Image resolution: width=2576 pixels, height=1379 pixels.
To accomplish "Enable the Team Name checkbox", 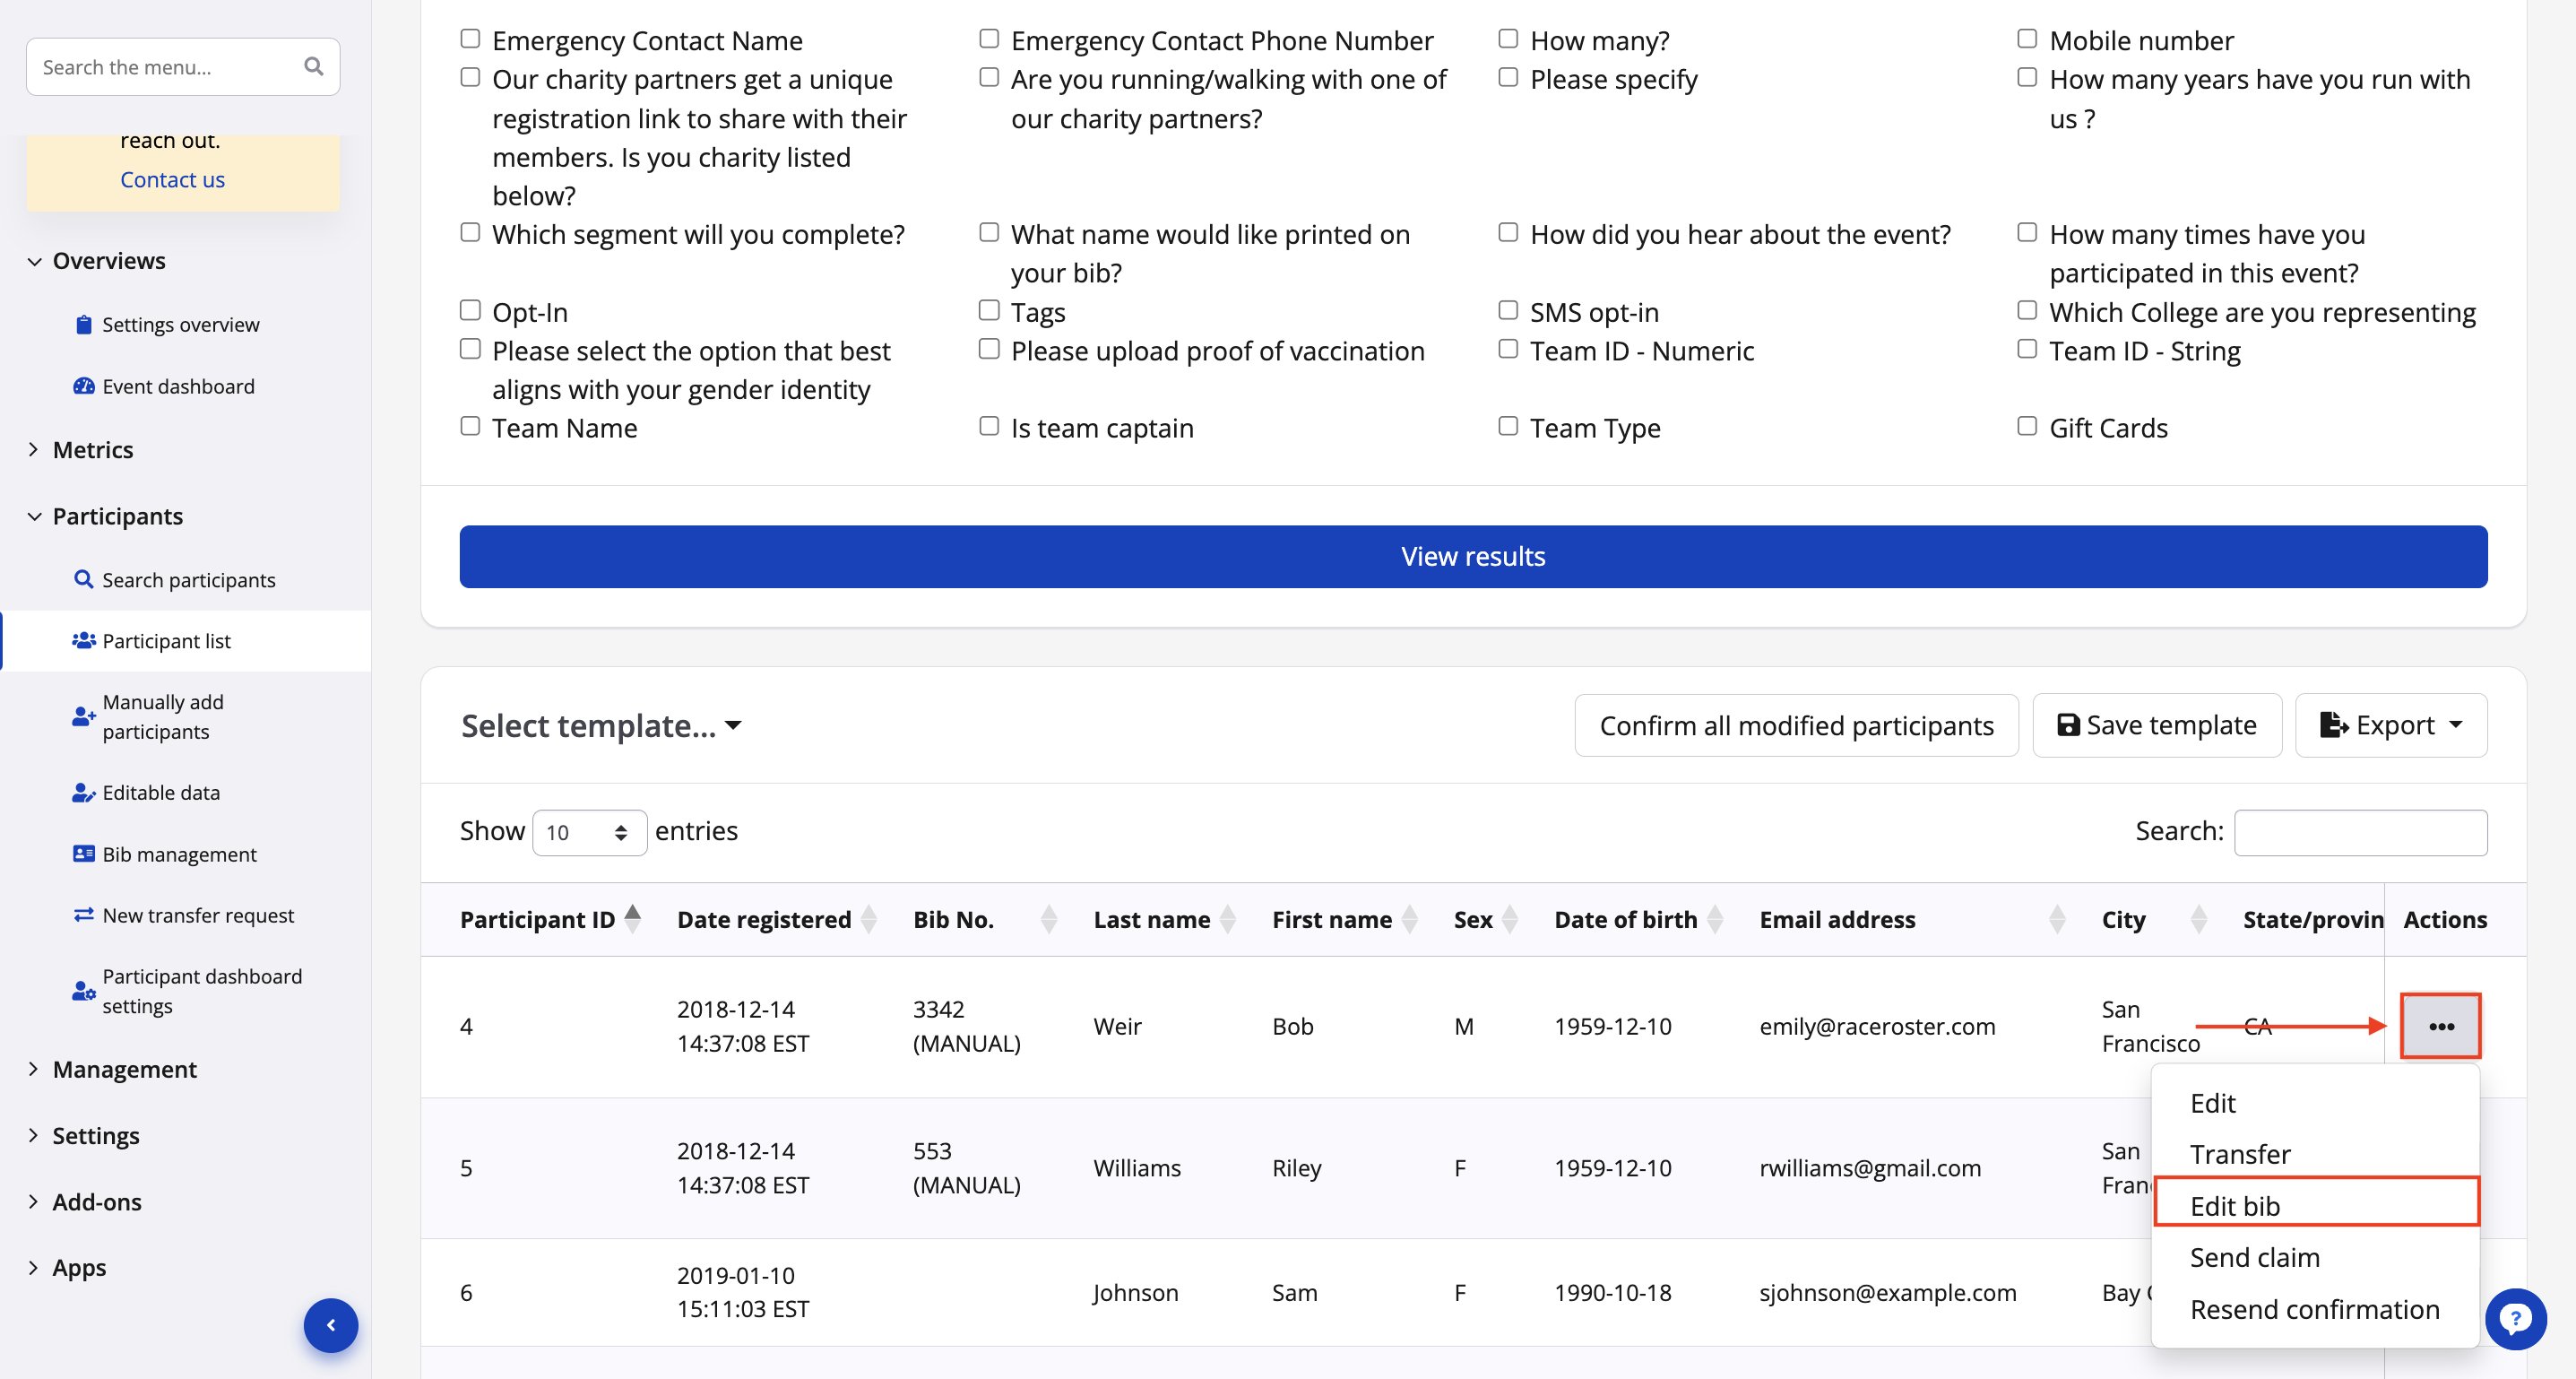I will pyautogui.click(x=470, y=425).
